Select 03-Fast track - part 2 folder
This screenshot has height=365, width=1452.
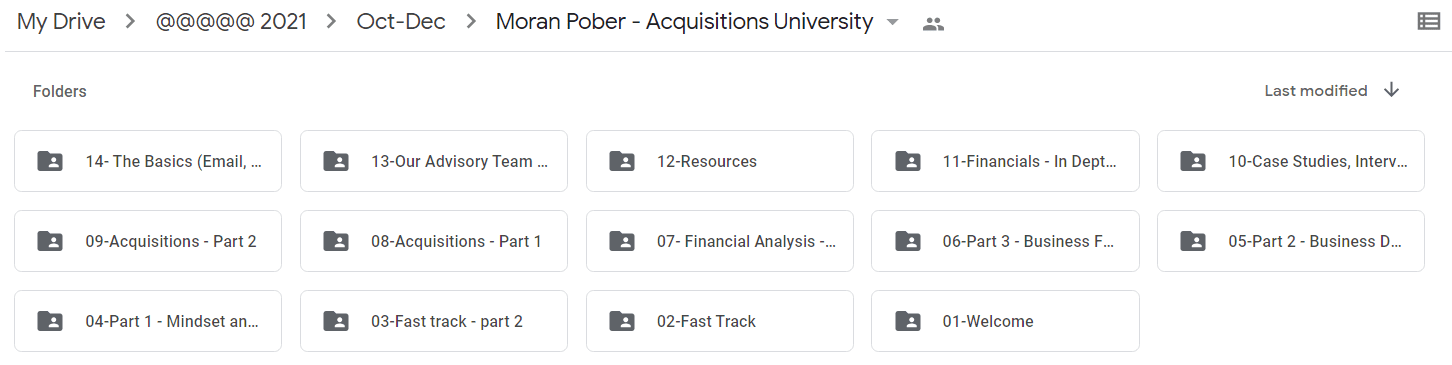coord(434,321)
